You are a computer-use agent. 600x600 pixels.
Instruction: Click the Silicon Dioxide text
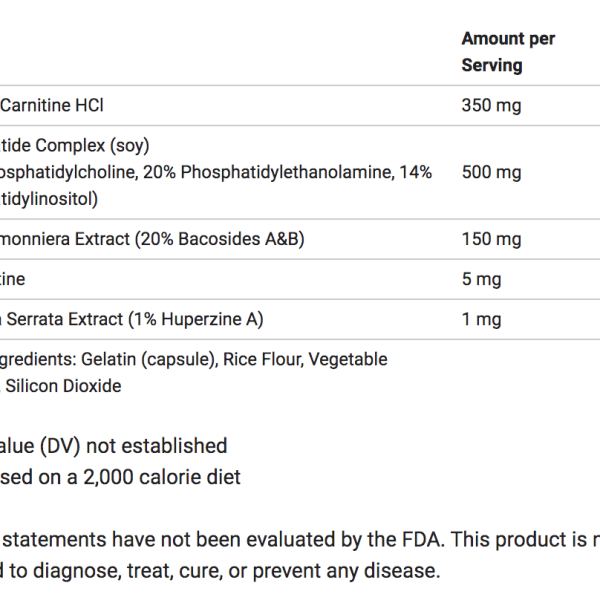click(63, 386)
